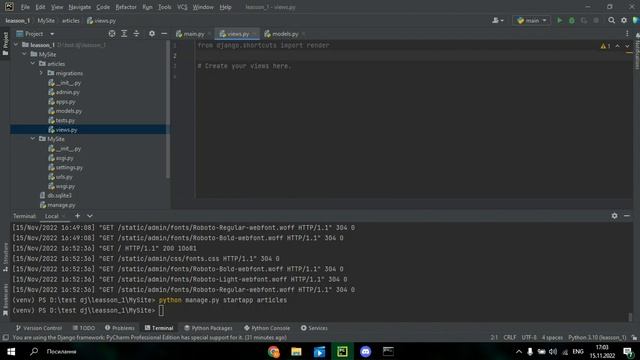
Task: Select the Local terminal tab
Action: pos(52,216)
